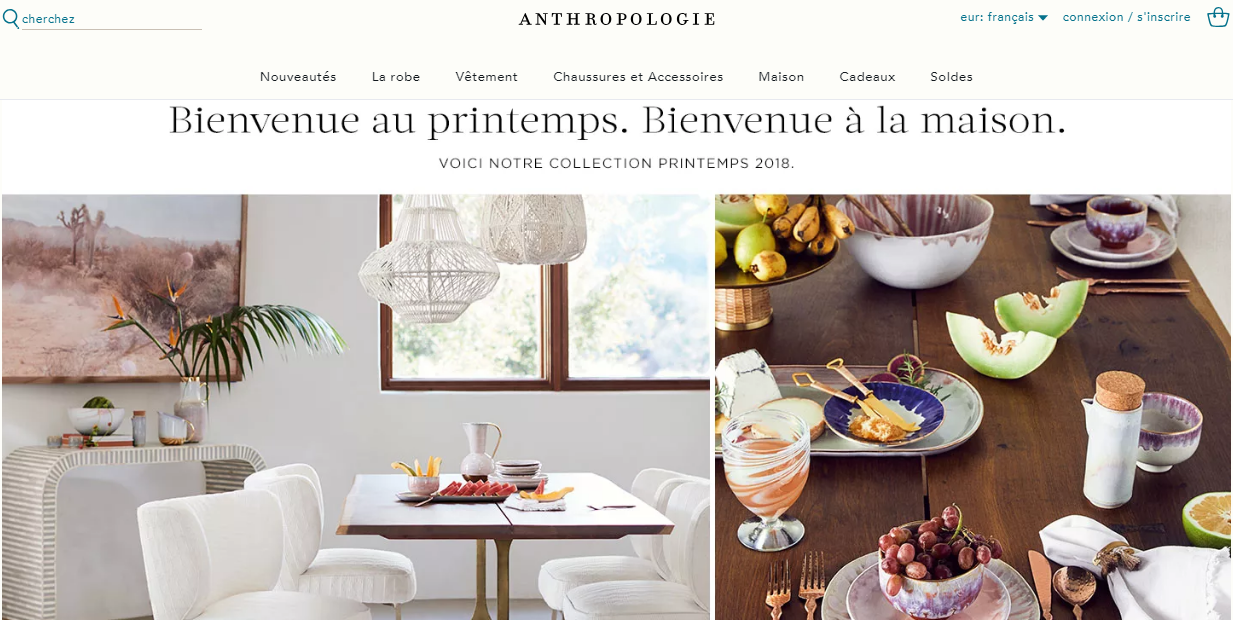1233x620 pixels.
Task: Click the collection printemps 2018 subtitle
Action: click(x=617, y=163)
